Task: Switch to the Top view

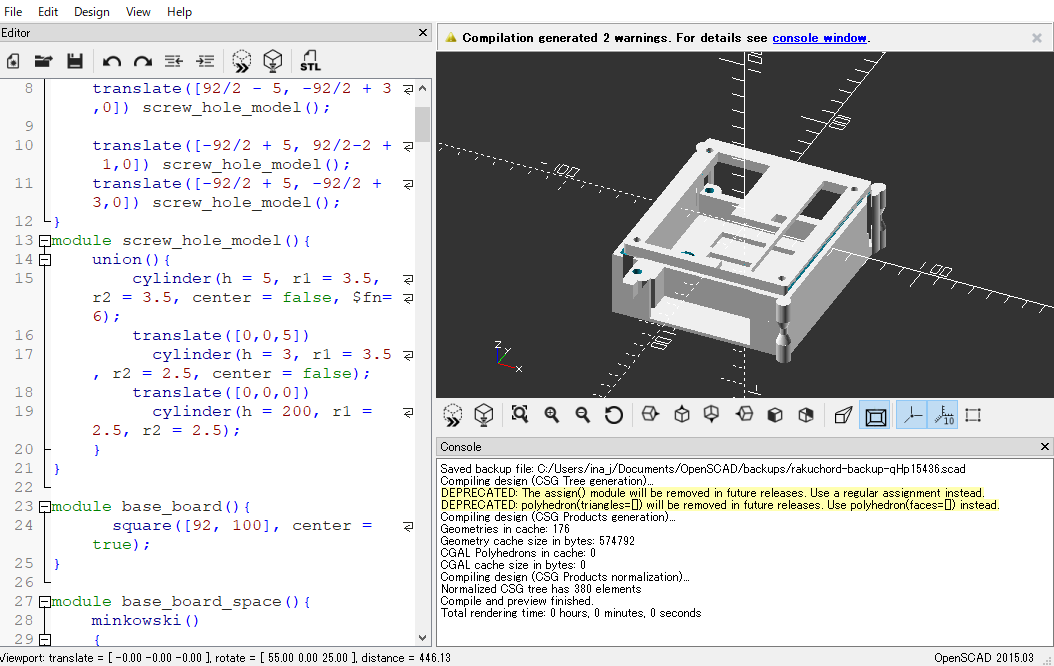Action: [682, 414]
